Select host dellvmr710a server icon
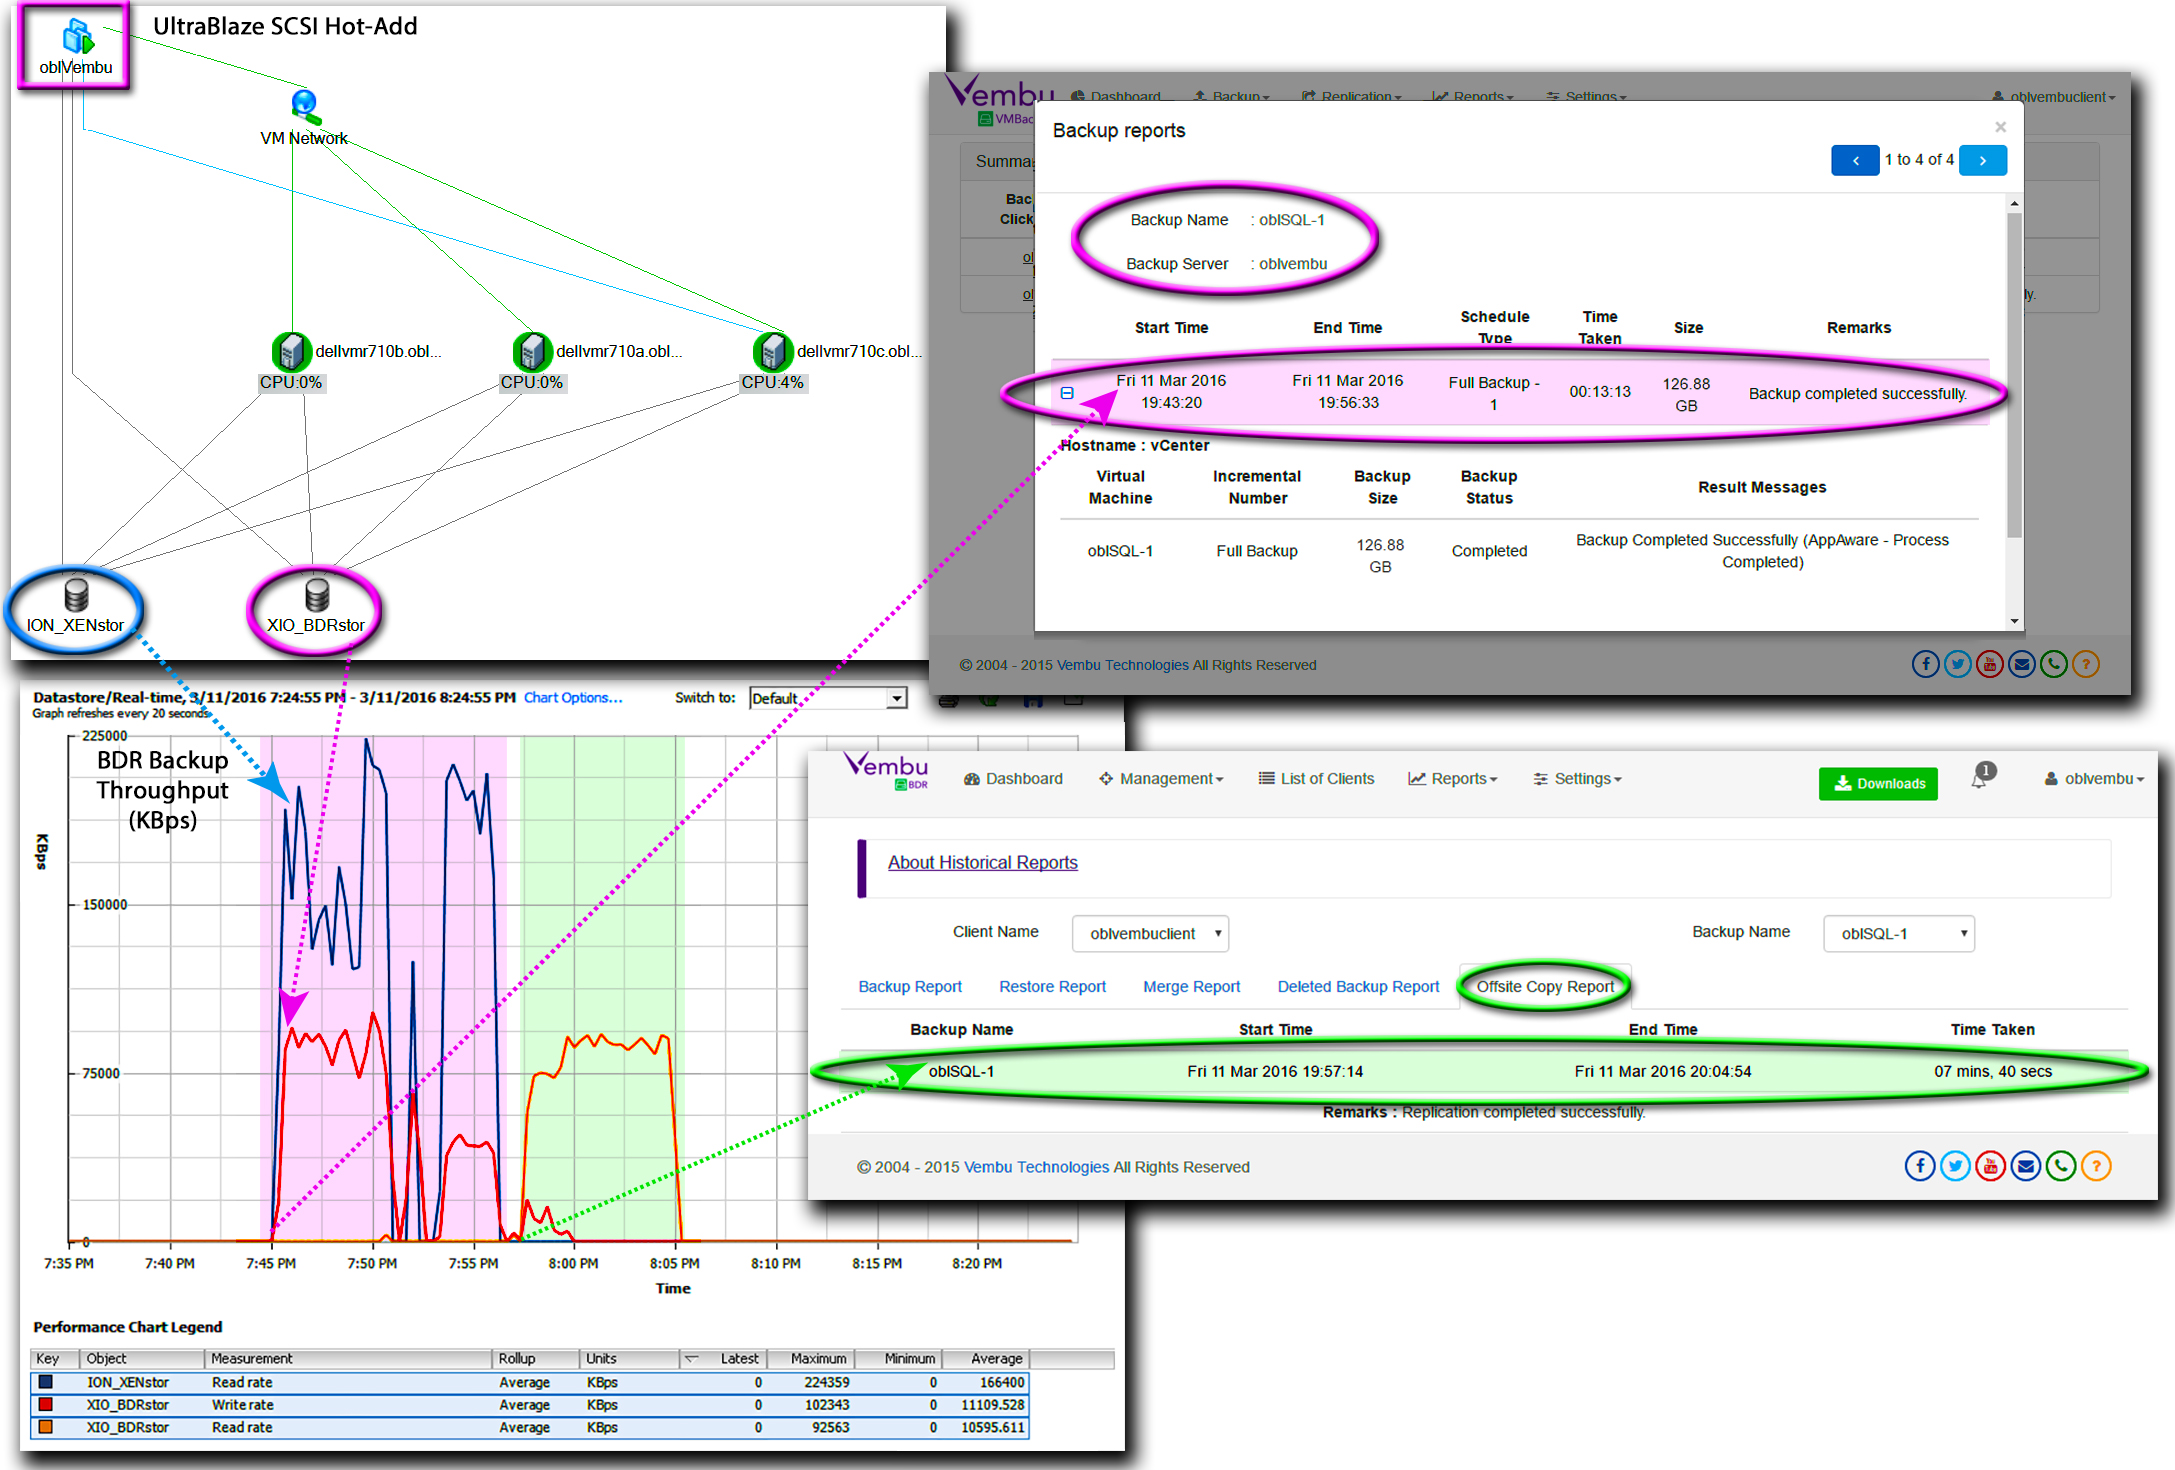Viewport: 2175px width, 1470px height. (x=532, y=351)
